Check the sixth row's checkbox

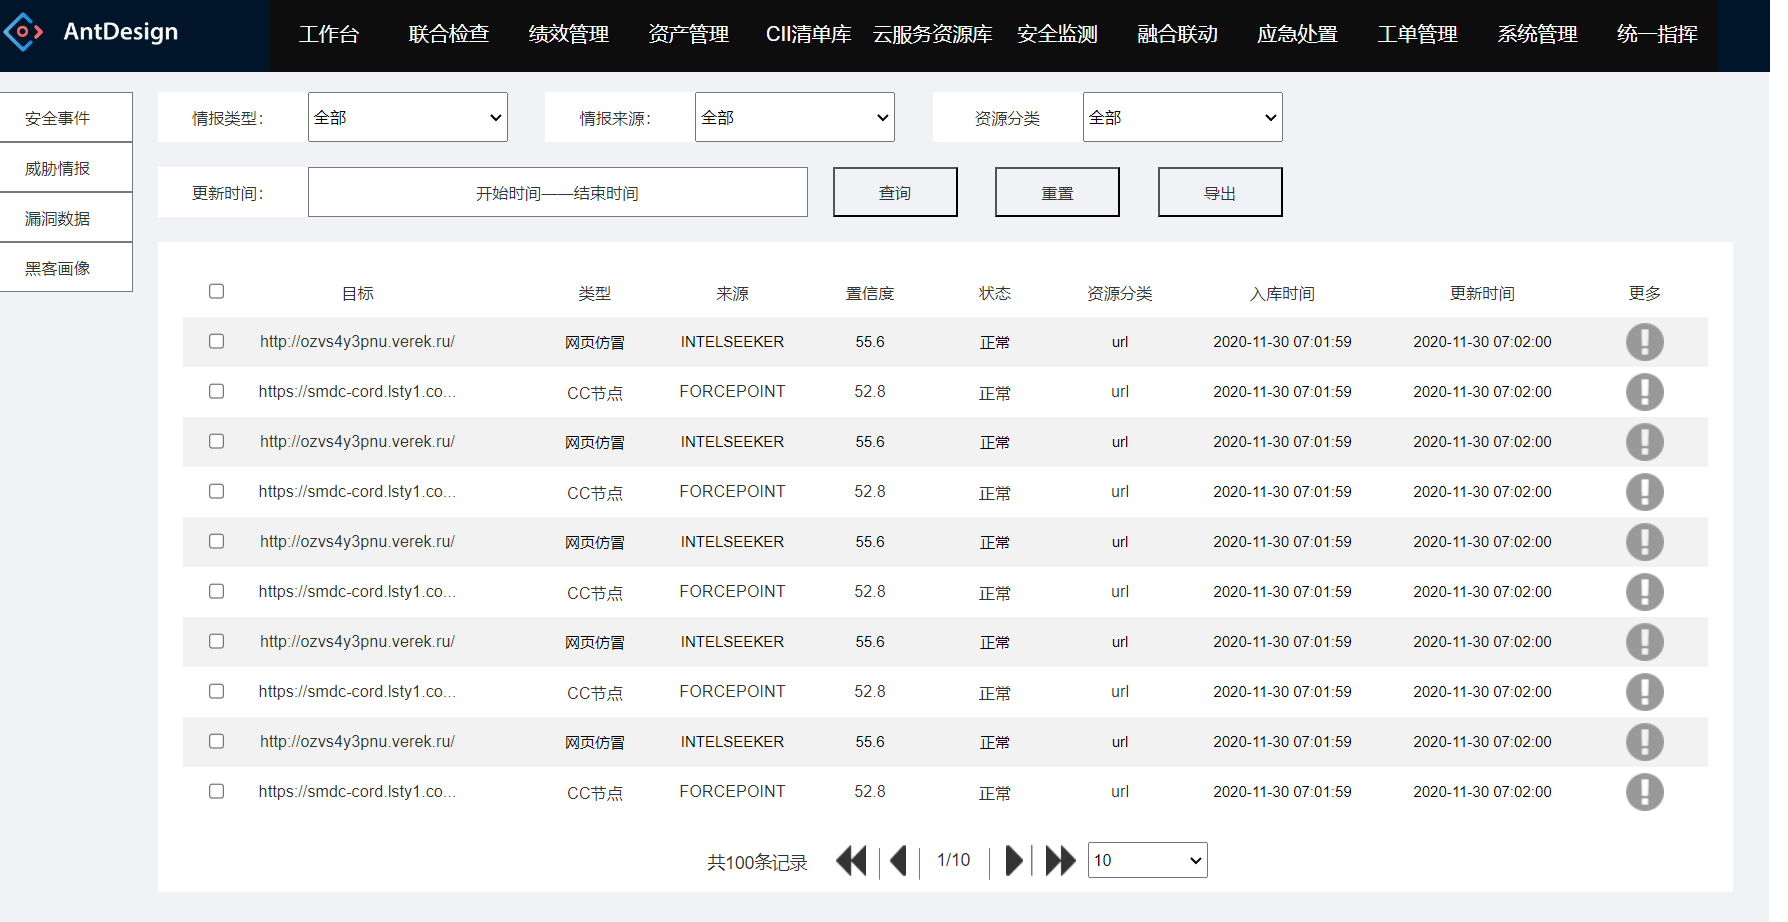(x=216, y=591)
